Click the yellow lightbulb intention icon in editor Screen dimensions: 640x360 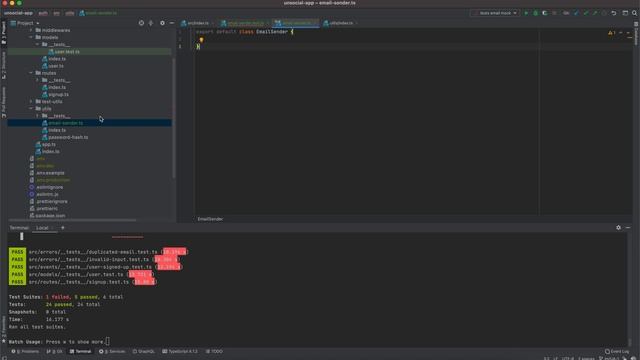(x=201, y=40)
